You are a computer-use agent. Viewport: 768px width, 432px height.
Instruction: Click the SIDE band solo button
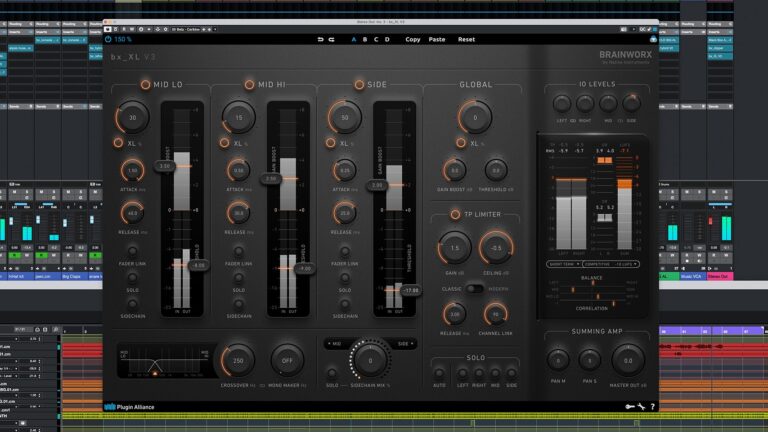[x=345, y=278]
